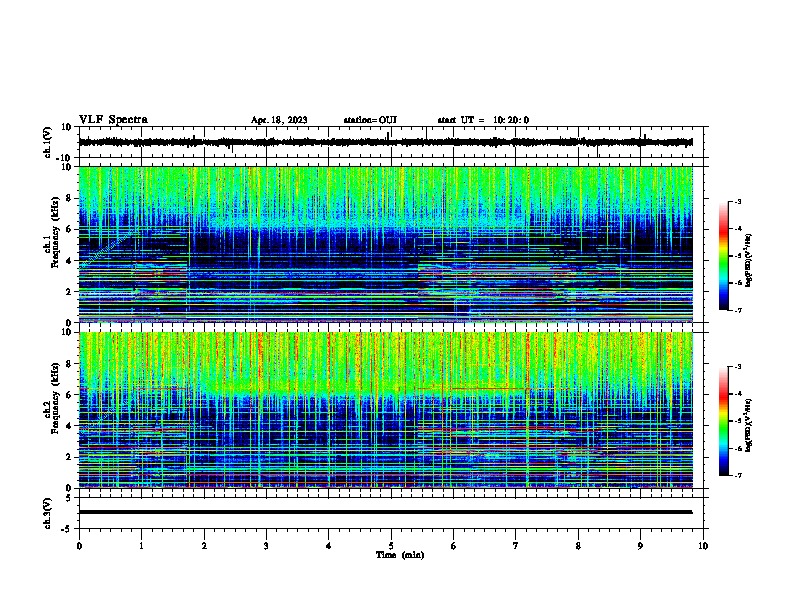Click the "VLF Spectra" title text
Screen dimensions: 792x612
coord(113,120)
